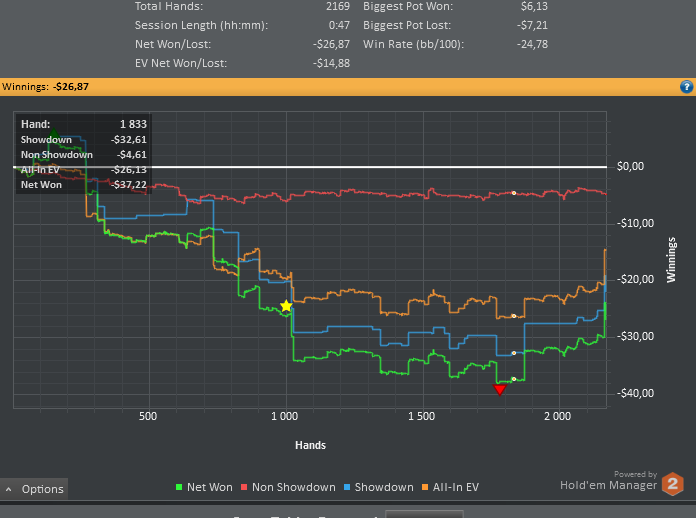Click the chevron arrow beside Options

click(x=10, y=489)
